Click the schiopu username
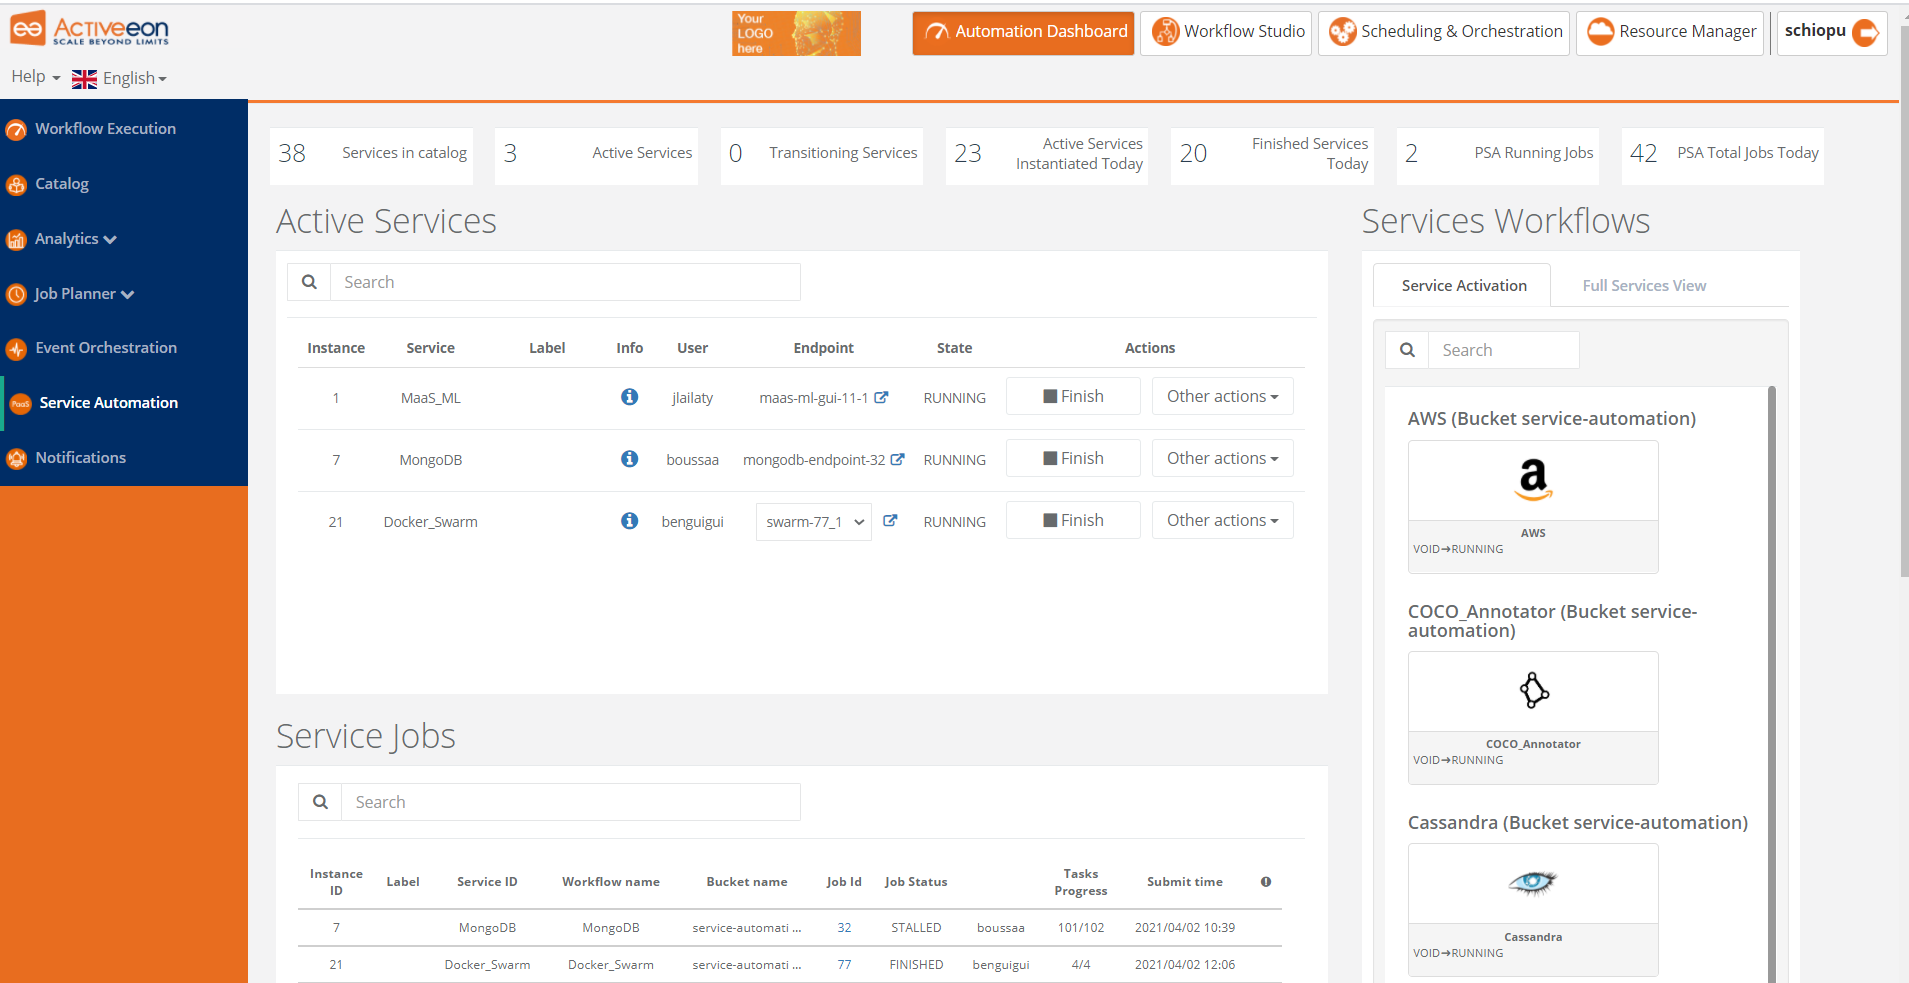Viewport: 1909px width, 983px height. (1815, 31)
